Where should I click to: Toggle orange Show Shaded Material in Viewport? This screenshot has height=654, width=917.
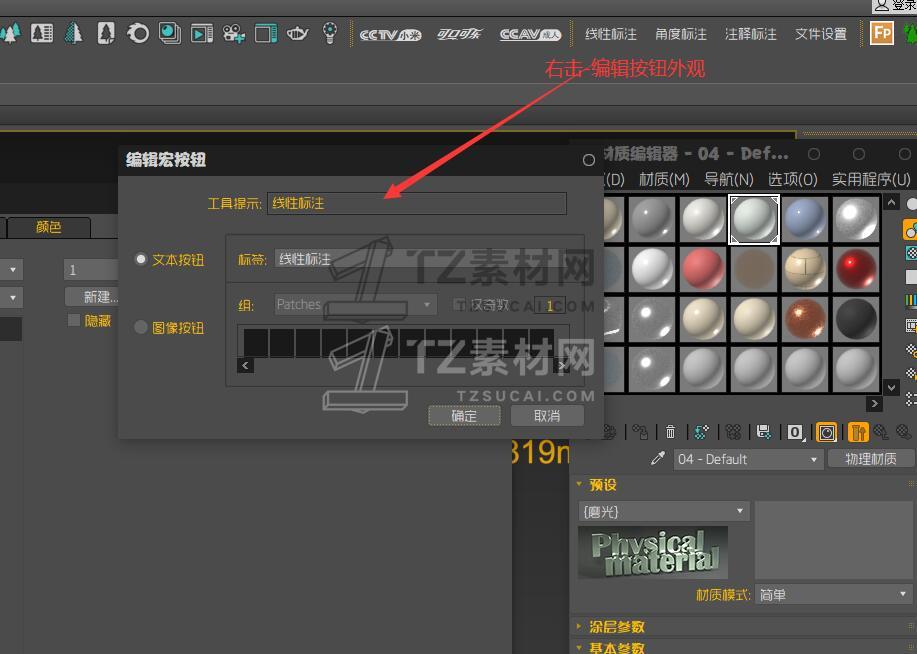point(826,432)
